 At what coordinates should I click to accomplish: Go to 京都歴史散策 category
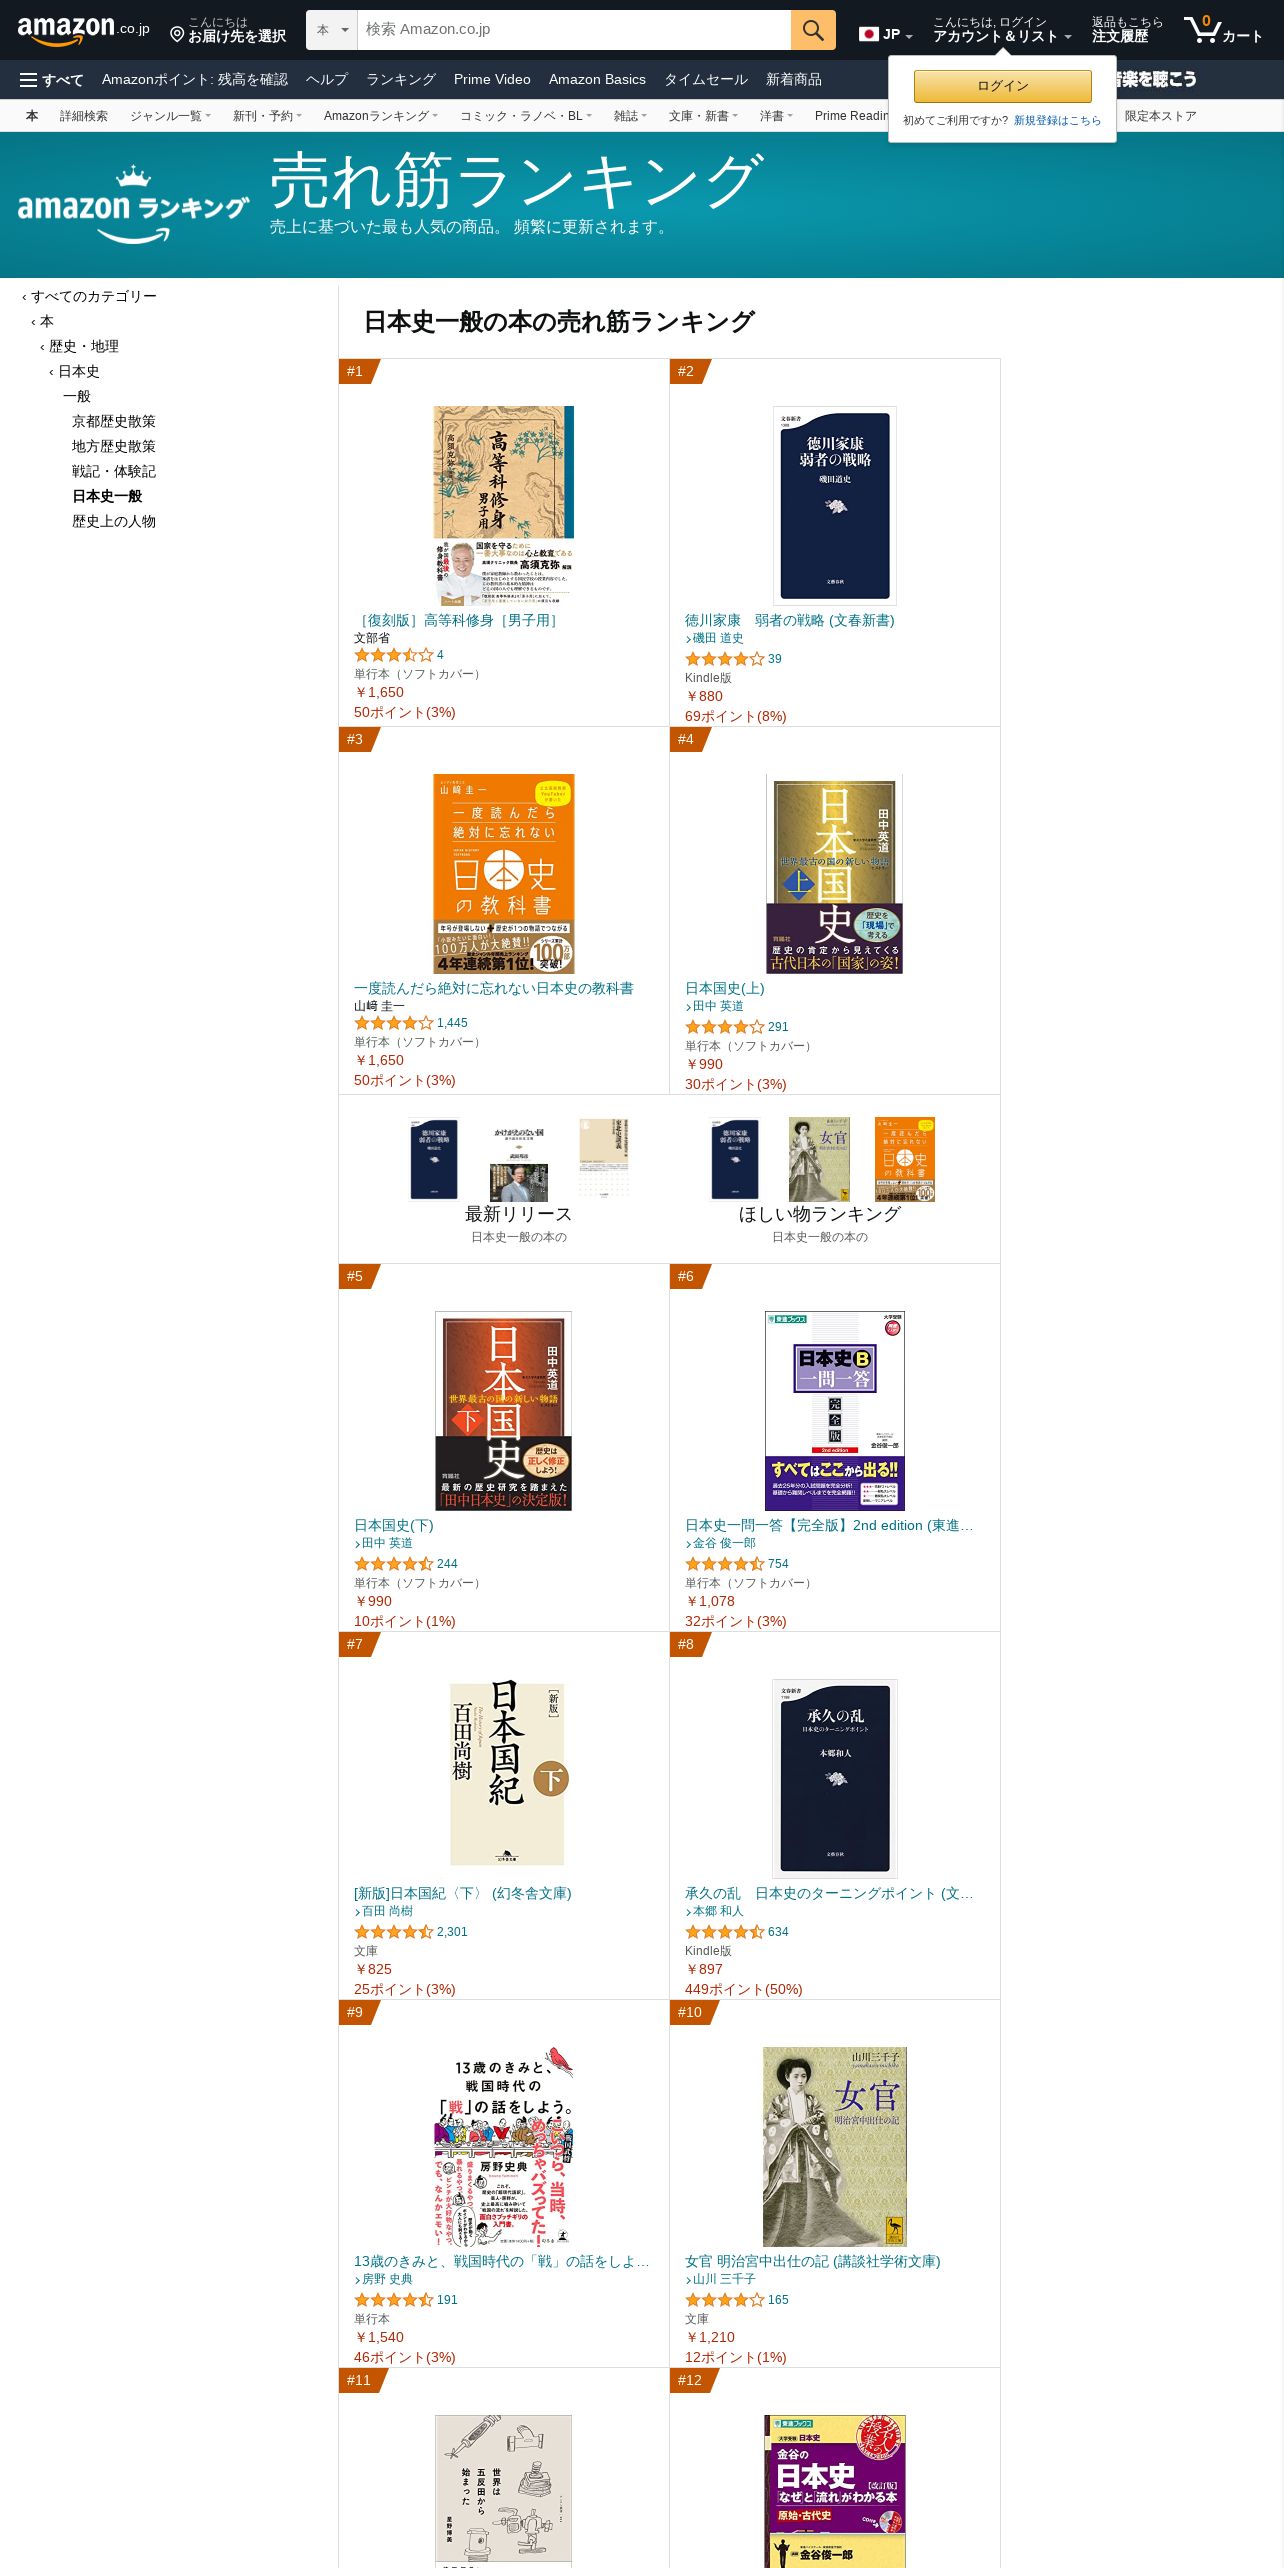click(x=114, y=422)
